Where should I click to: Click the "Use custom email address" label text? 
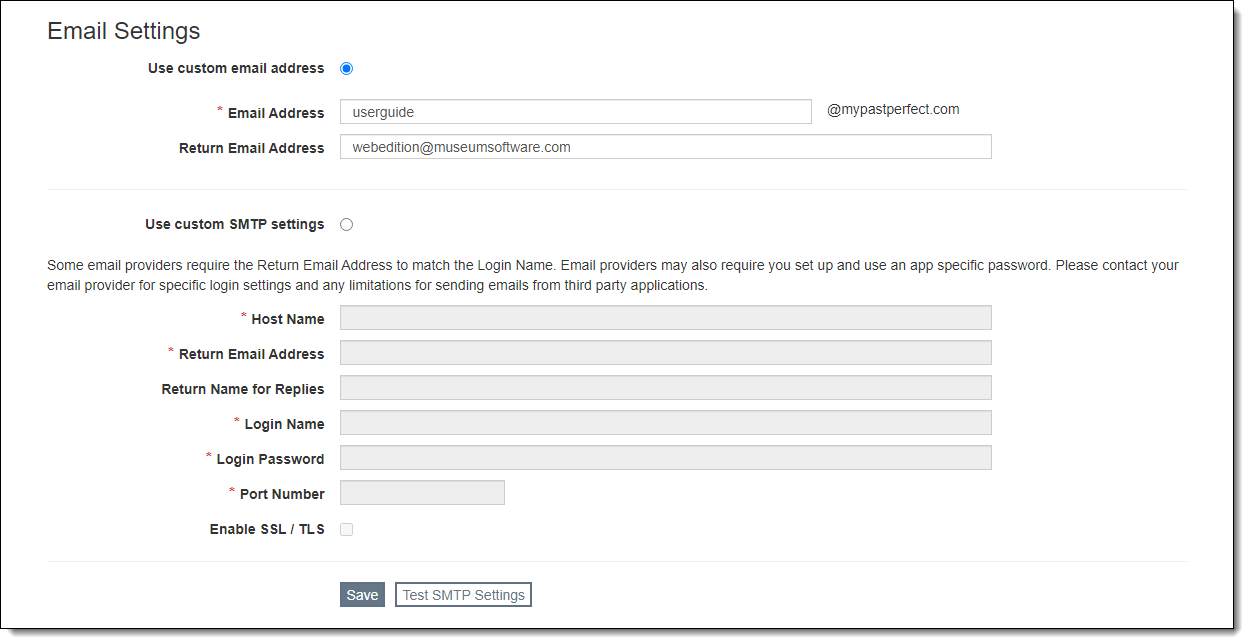point(236,69)
